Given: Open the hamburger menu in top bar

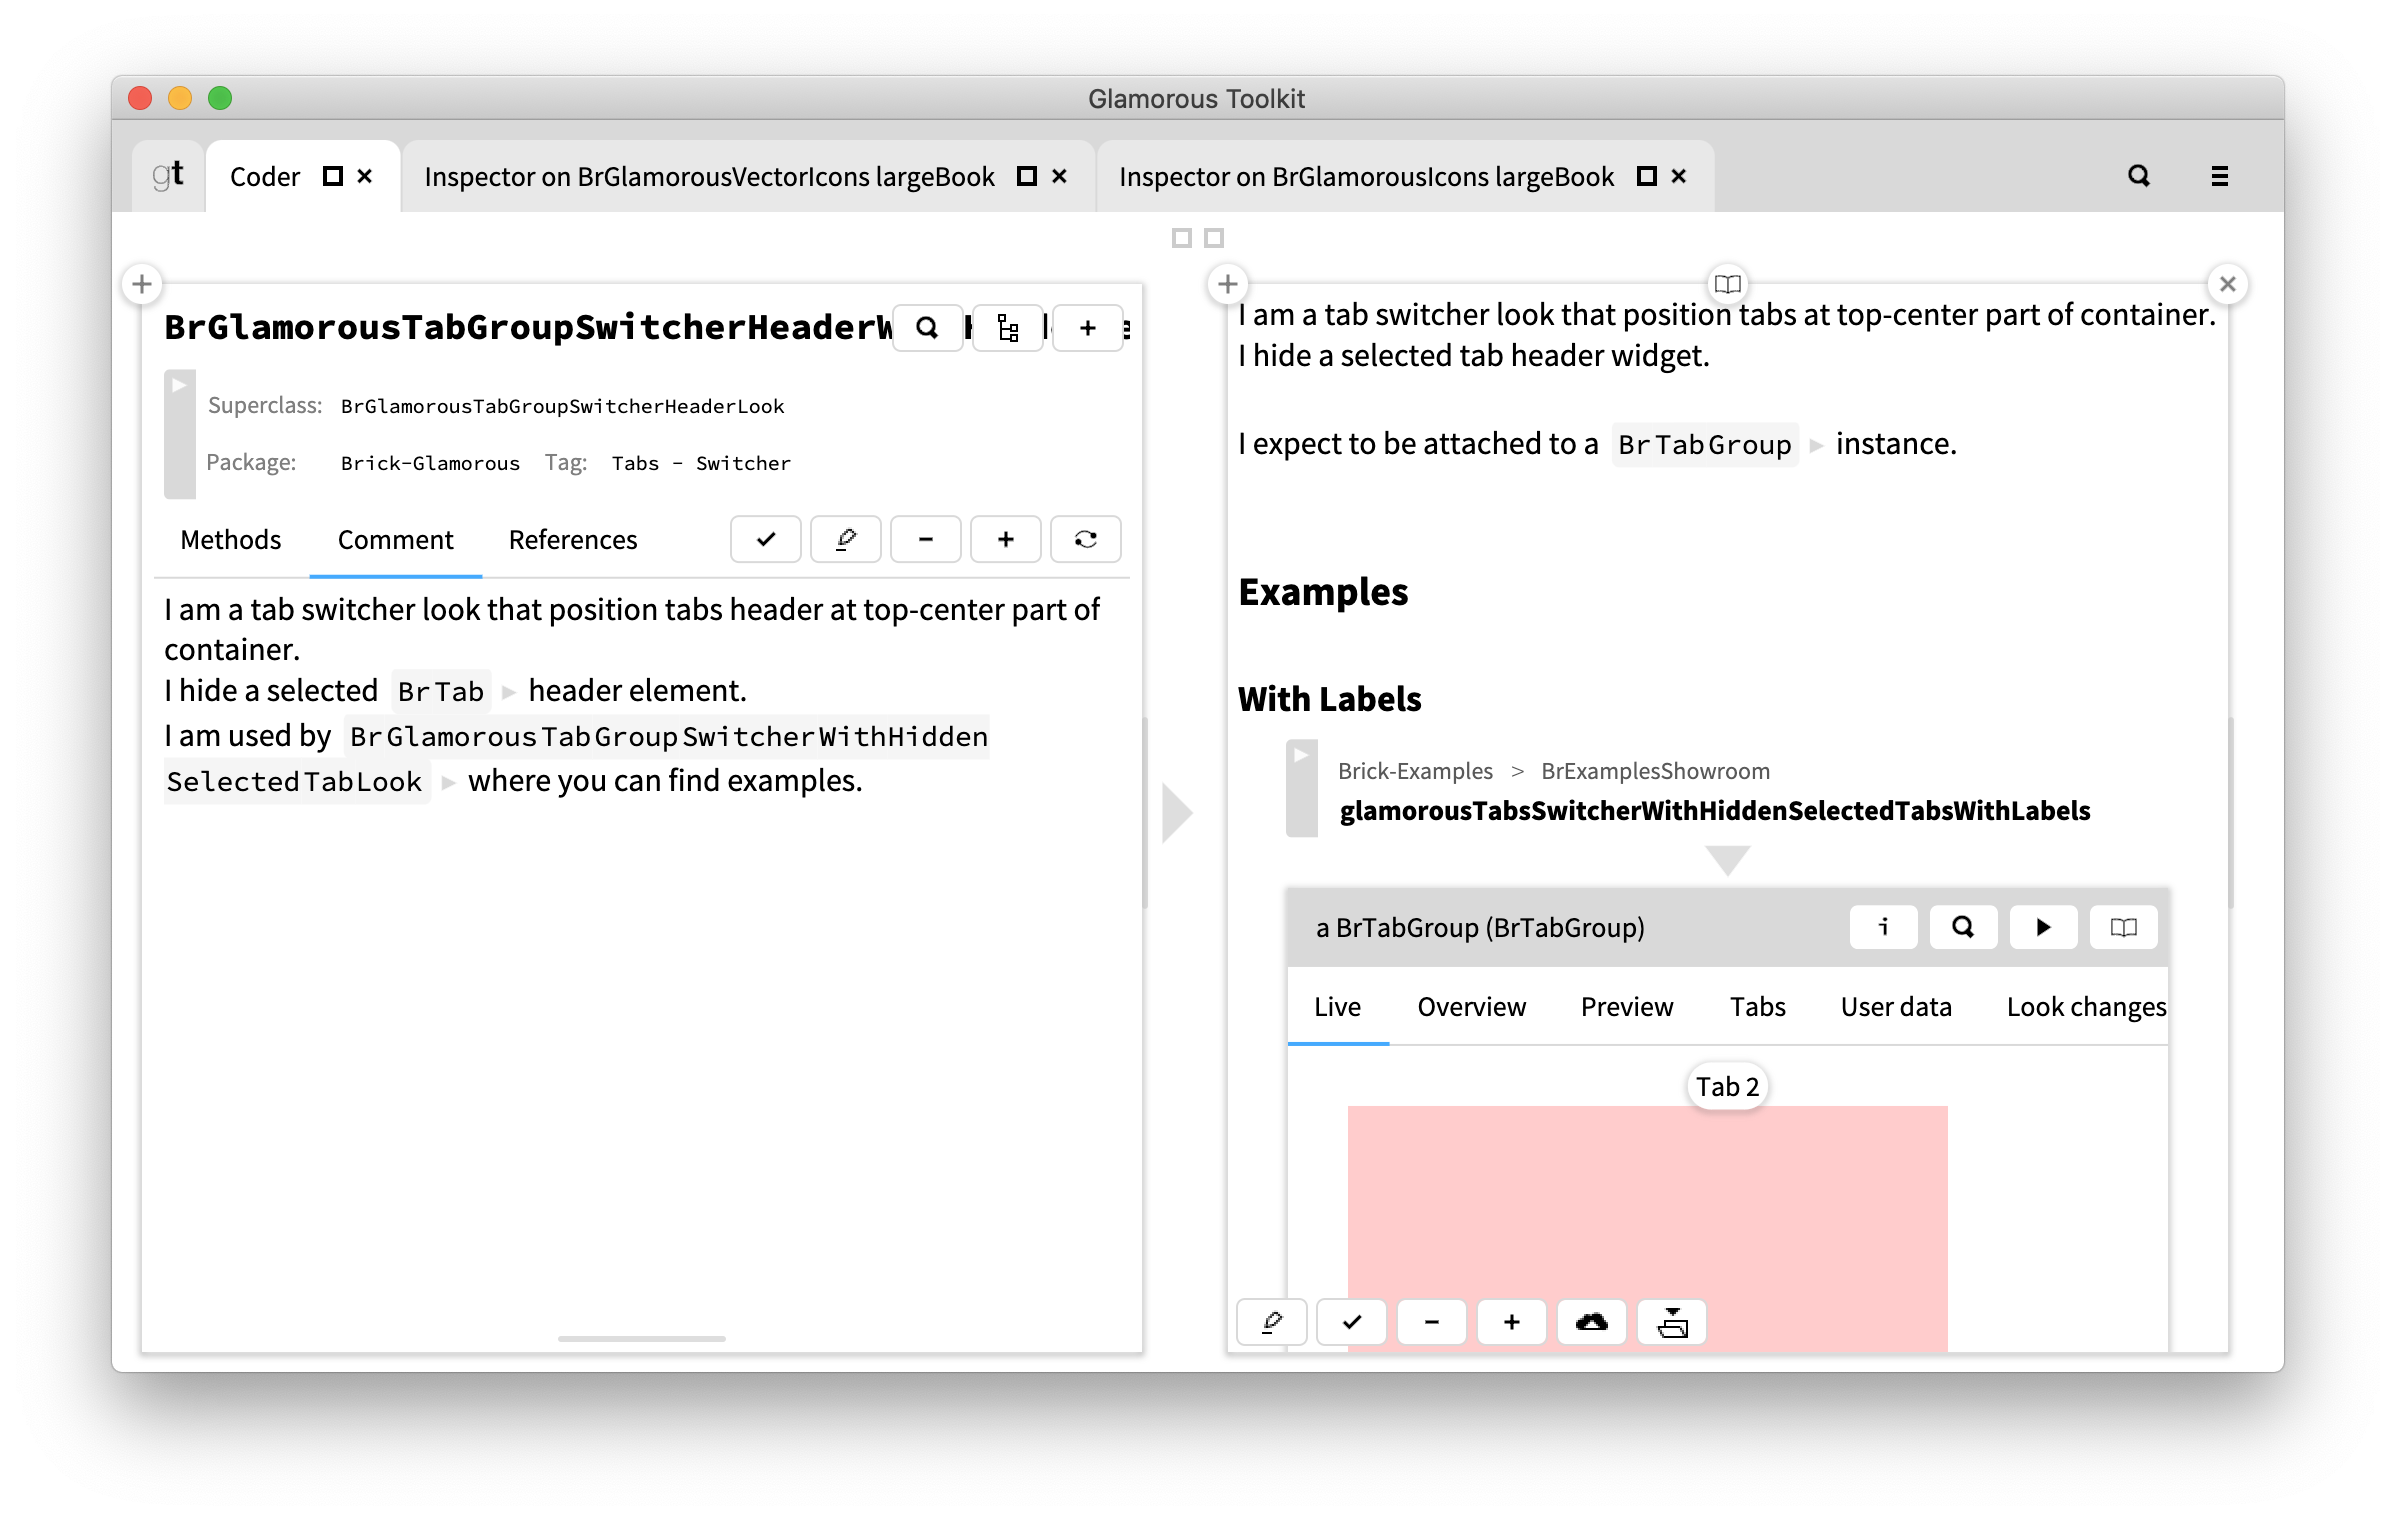Looking at the screenshot, I should 2219,176.
